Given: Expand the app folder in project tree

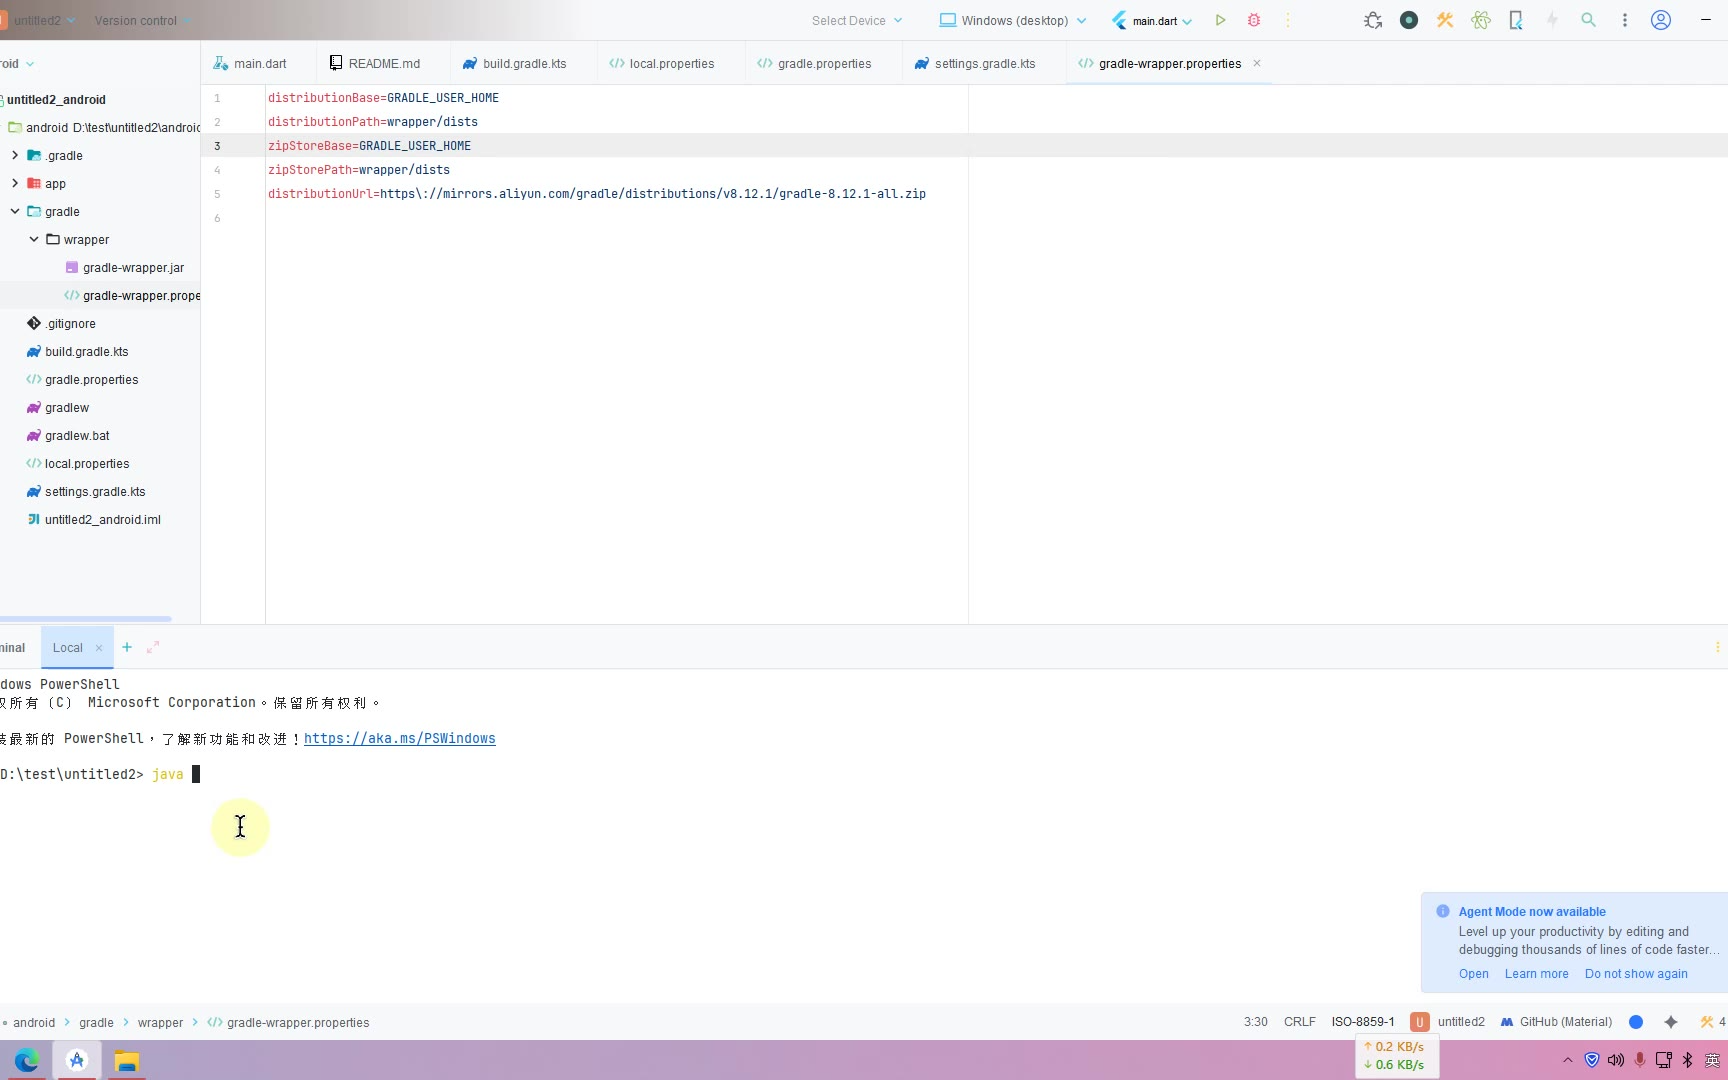Looking at the screenshot, I should point(15,184).
